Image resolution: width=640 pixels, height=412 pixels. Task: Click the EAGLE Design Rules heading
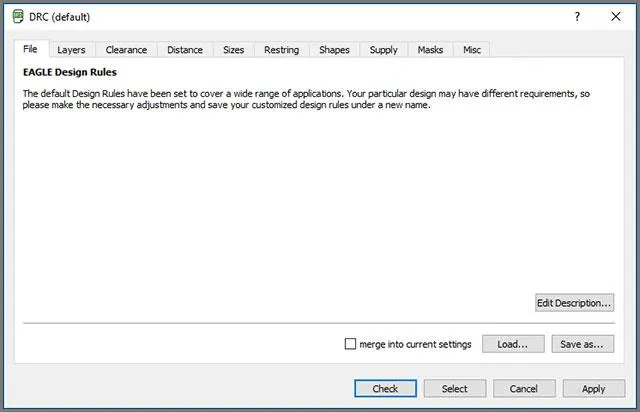[70, 72]
